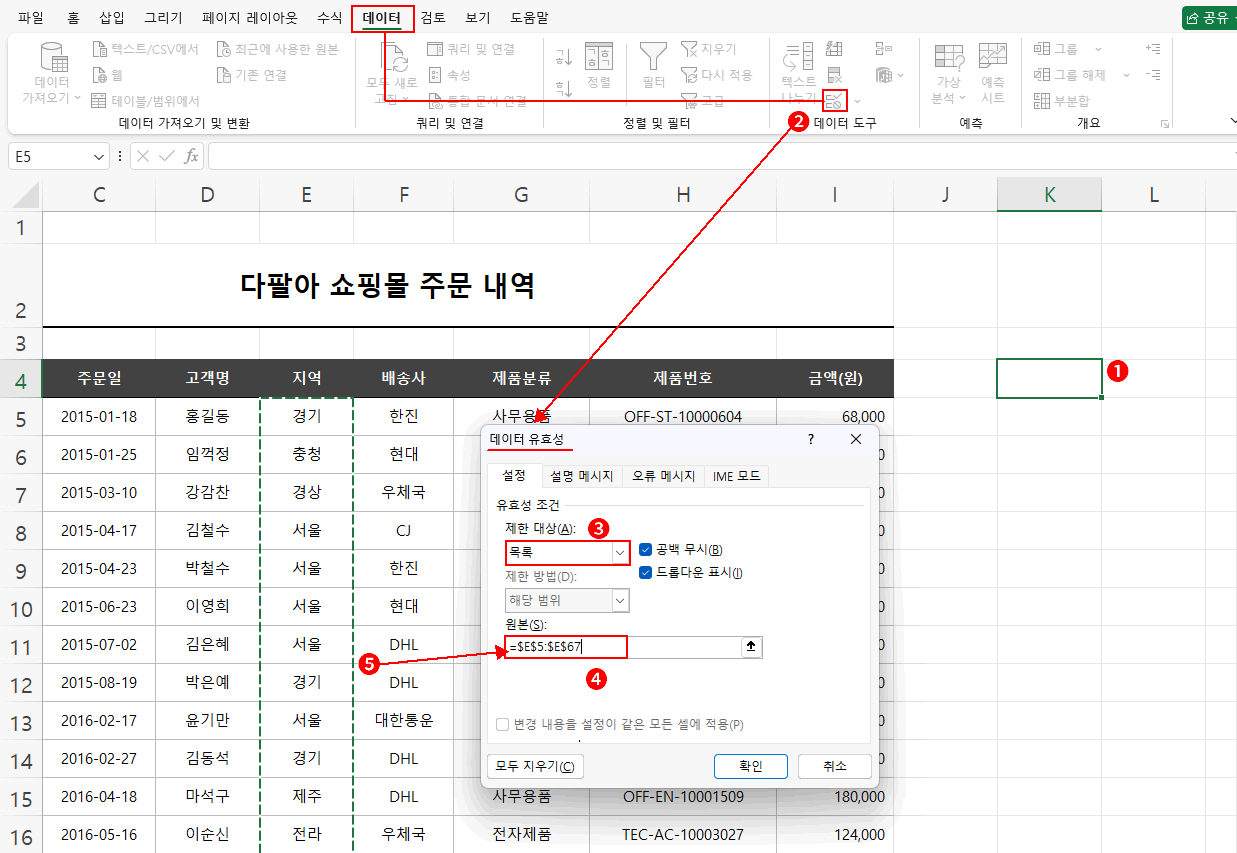Image resolution: width=1237 pixels, height=853 pixels.
Task: Click the Flash Fill icon in Data Tools
Action: pyautogui.click(x=835, y=49)
